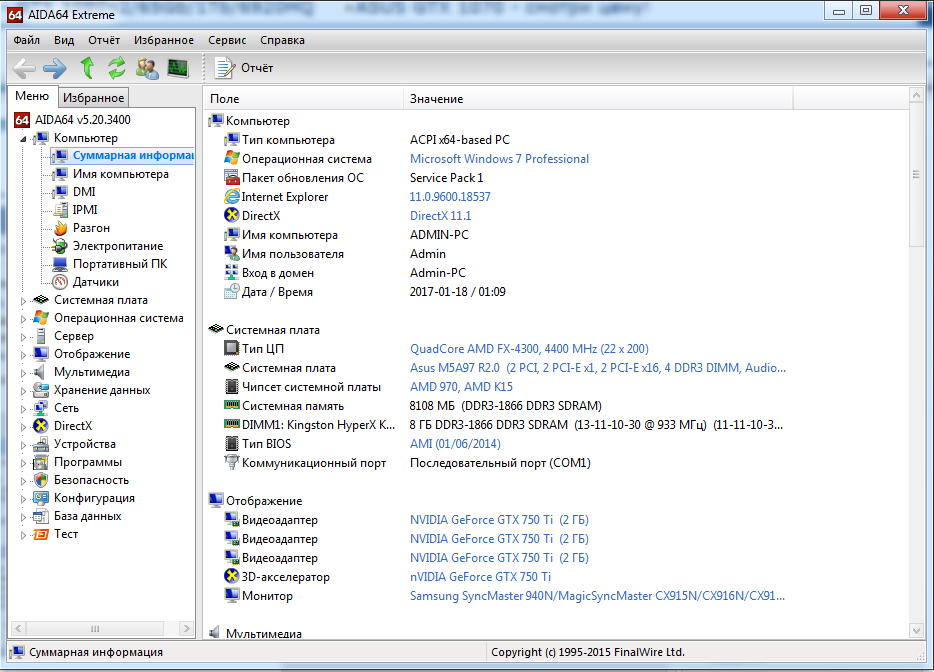Open AMD 970, AMD K15 chipset link
934x672 pixels.
click(461, 387)
